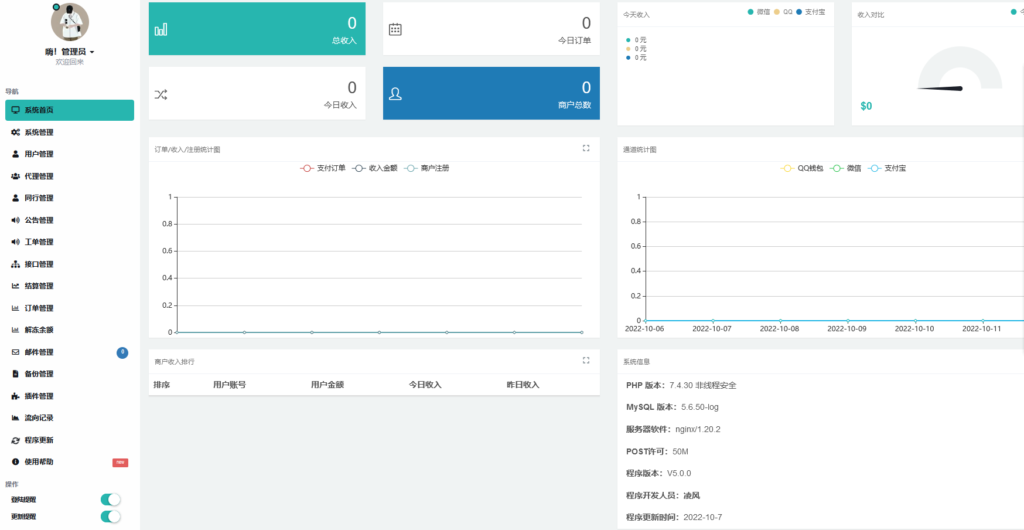This screenshot has height=530, width=1024.
Task: Click the person icon for 用户管理
Action: pos(16,154)
